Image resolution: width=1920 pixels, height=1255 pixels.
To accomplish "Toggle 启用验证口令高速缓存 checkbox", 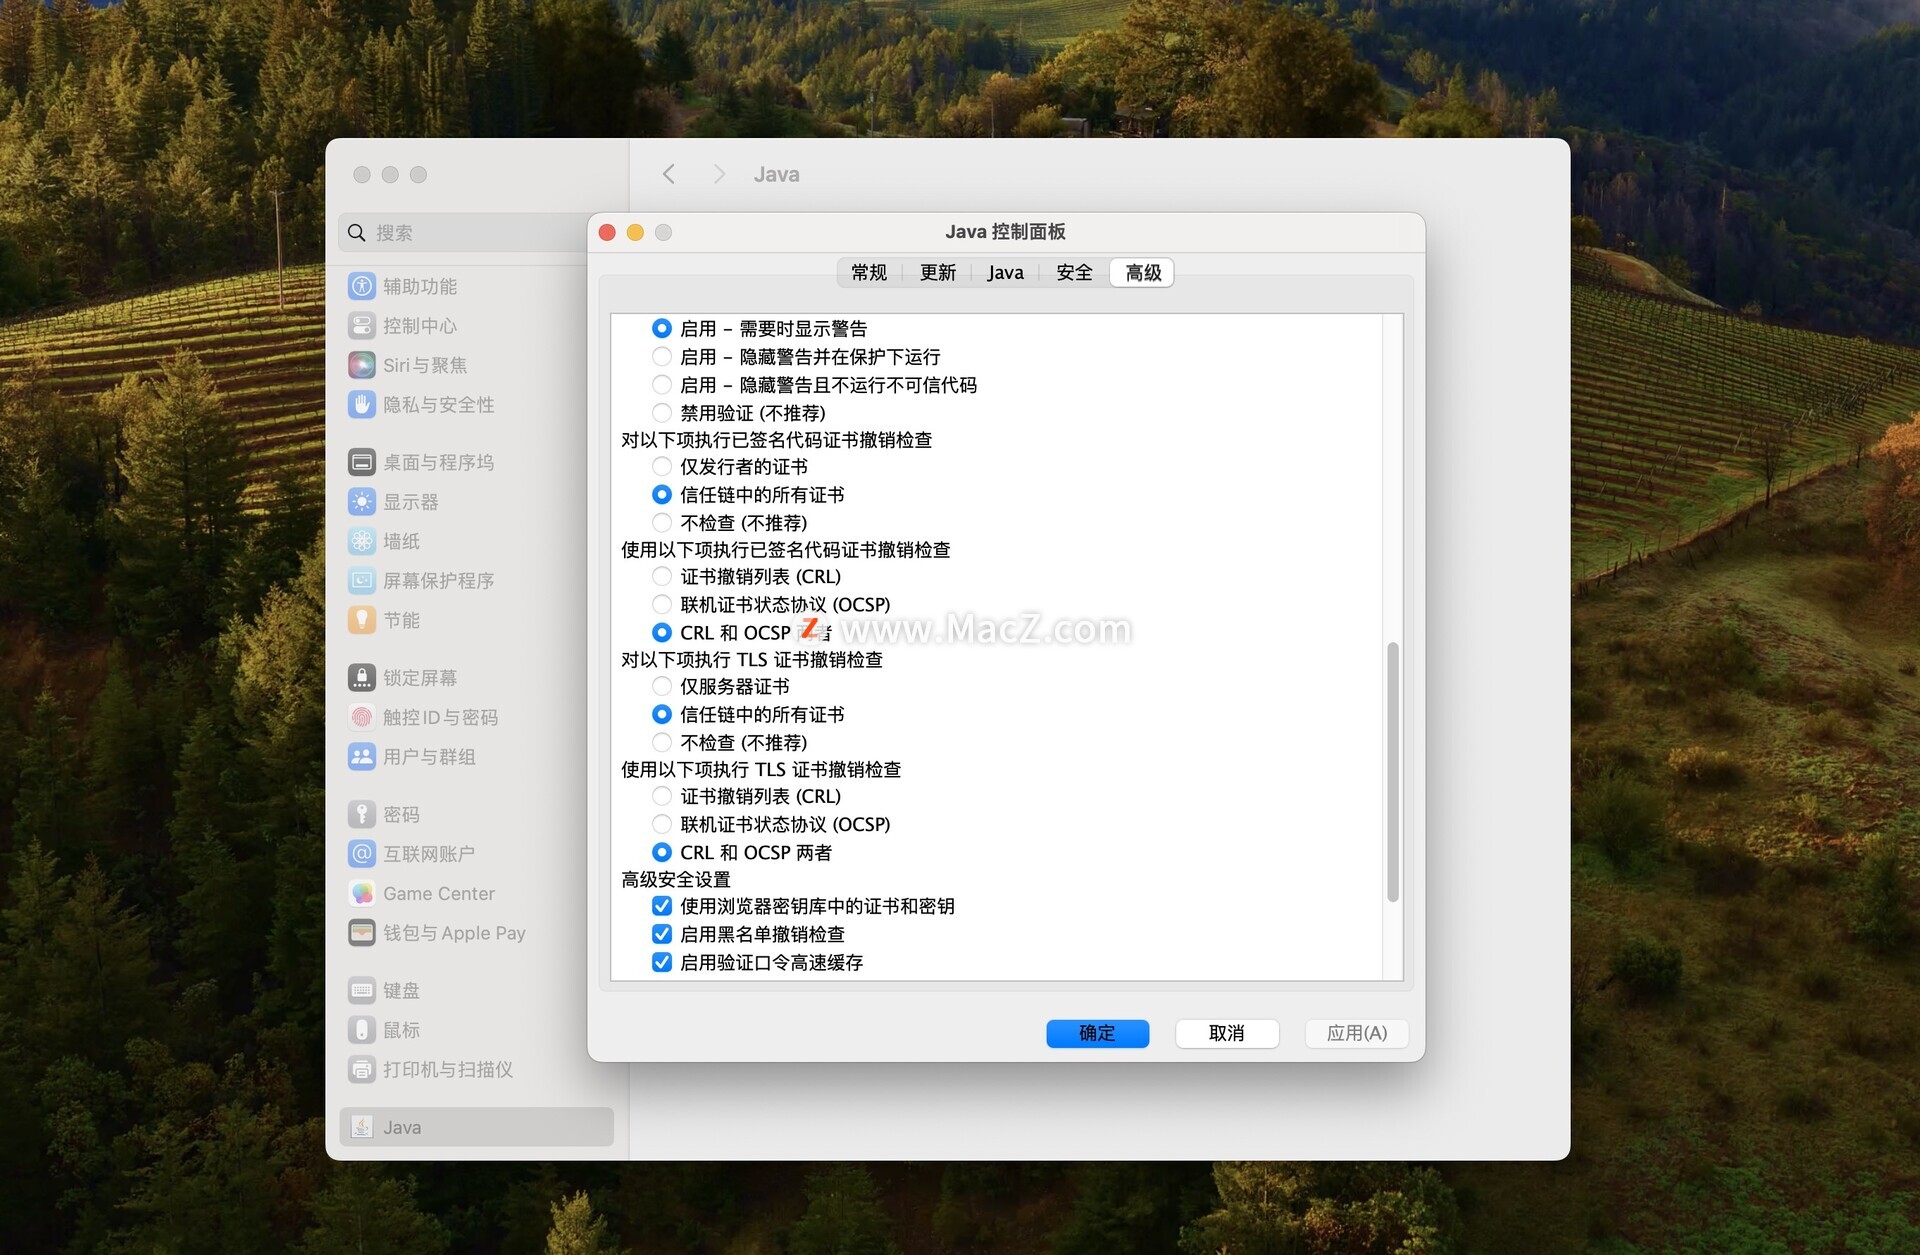I will pyautogui.click(x=662, y=962).
